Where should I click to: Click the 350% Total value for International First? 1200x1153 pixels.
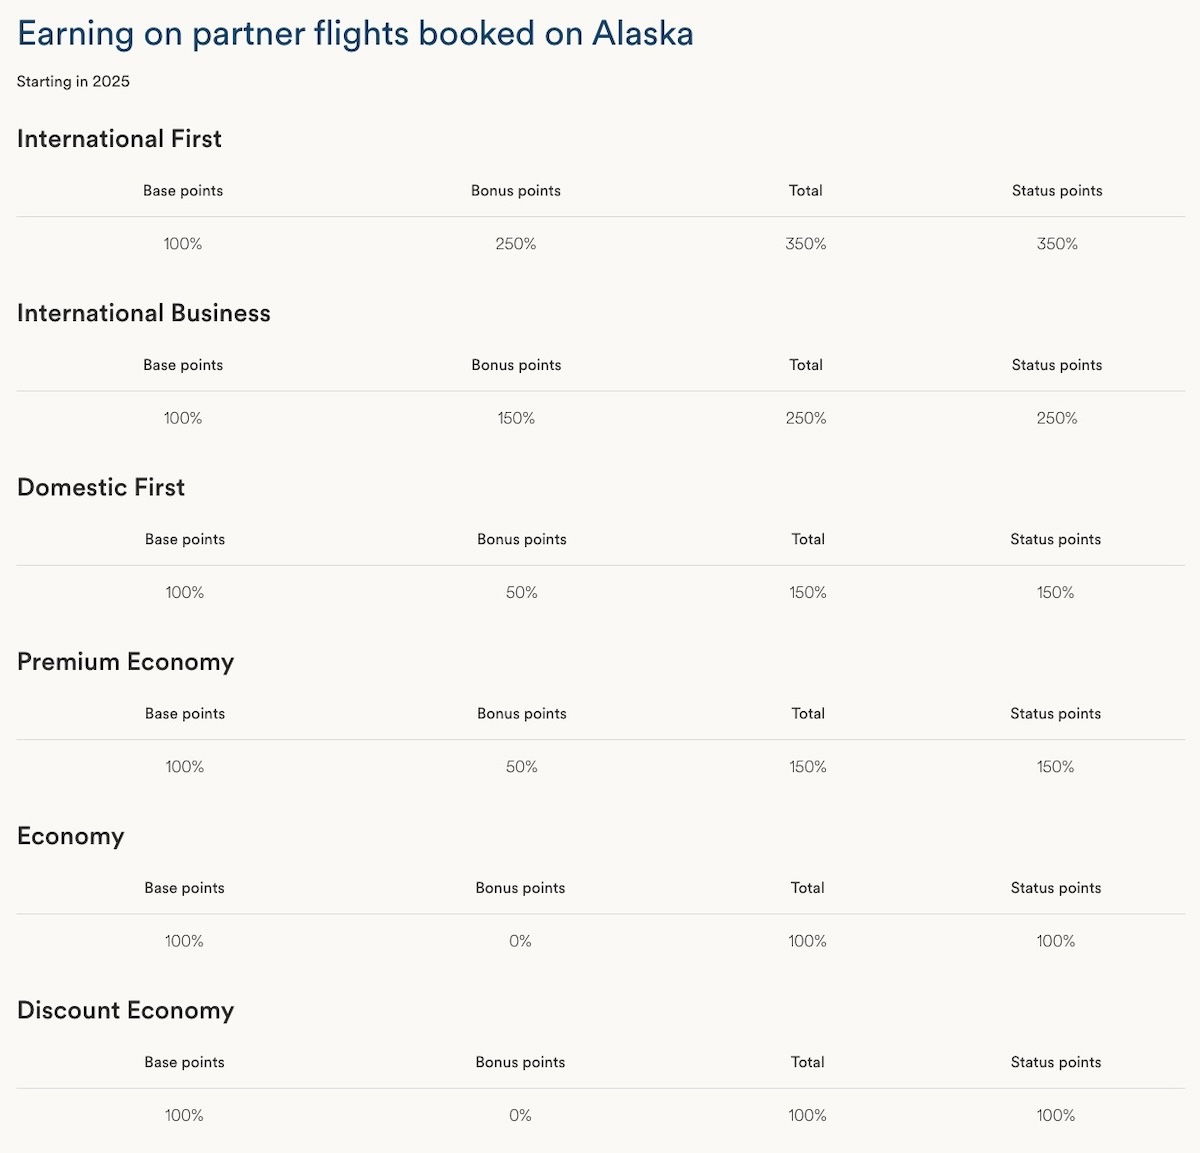(806, 244)
